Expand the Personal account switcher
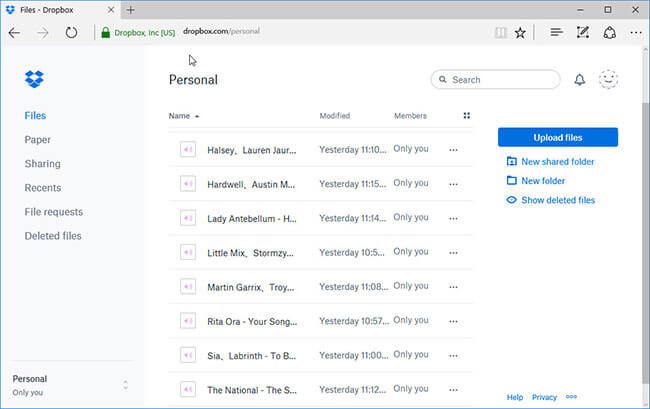650x409 pixels. 125,385
